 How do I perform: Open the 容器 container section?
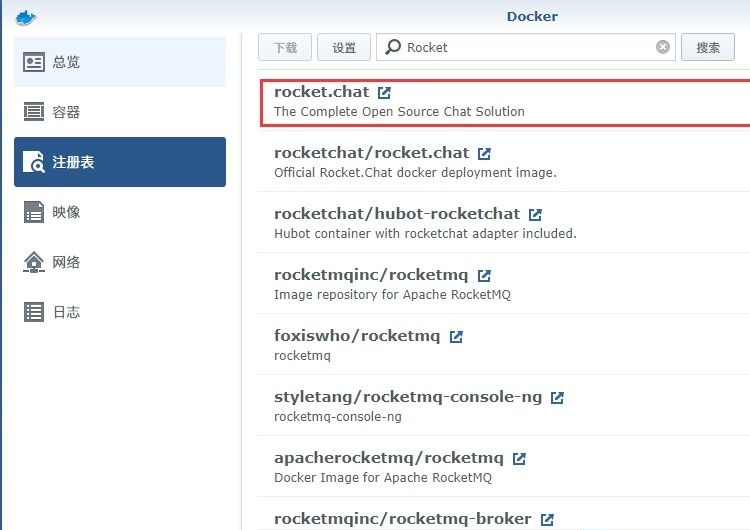[x=120, y=112]
